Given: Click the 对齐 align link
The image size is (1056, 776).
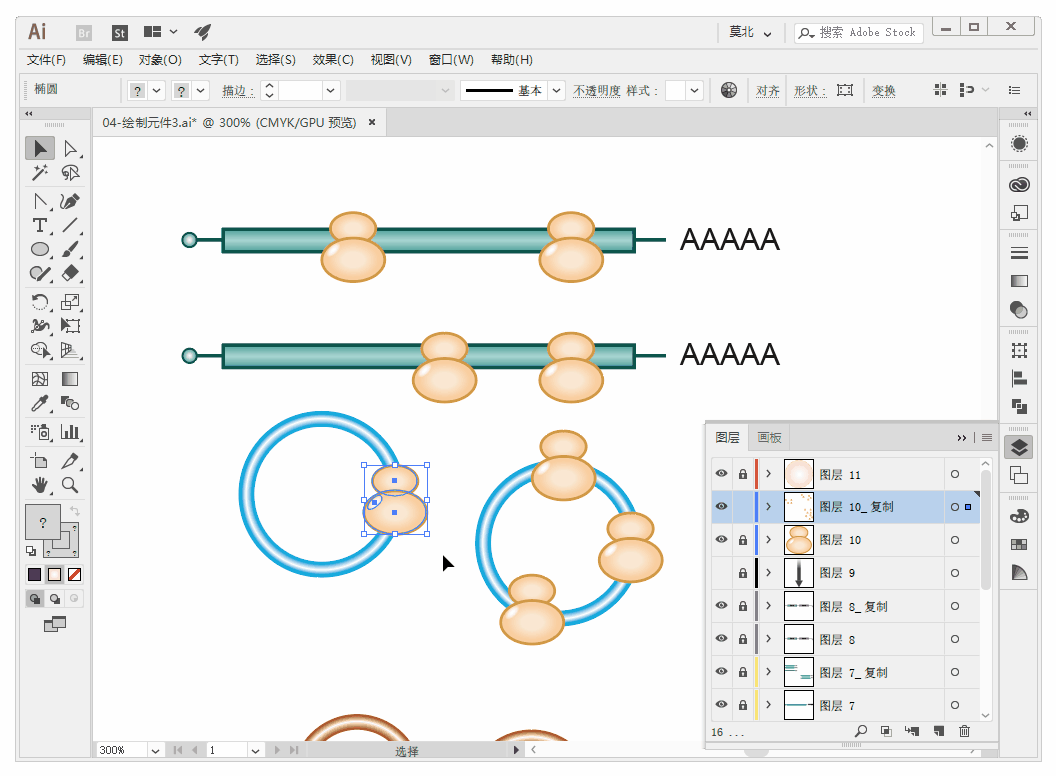Looking at the screenshot, I should (768, 90).
